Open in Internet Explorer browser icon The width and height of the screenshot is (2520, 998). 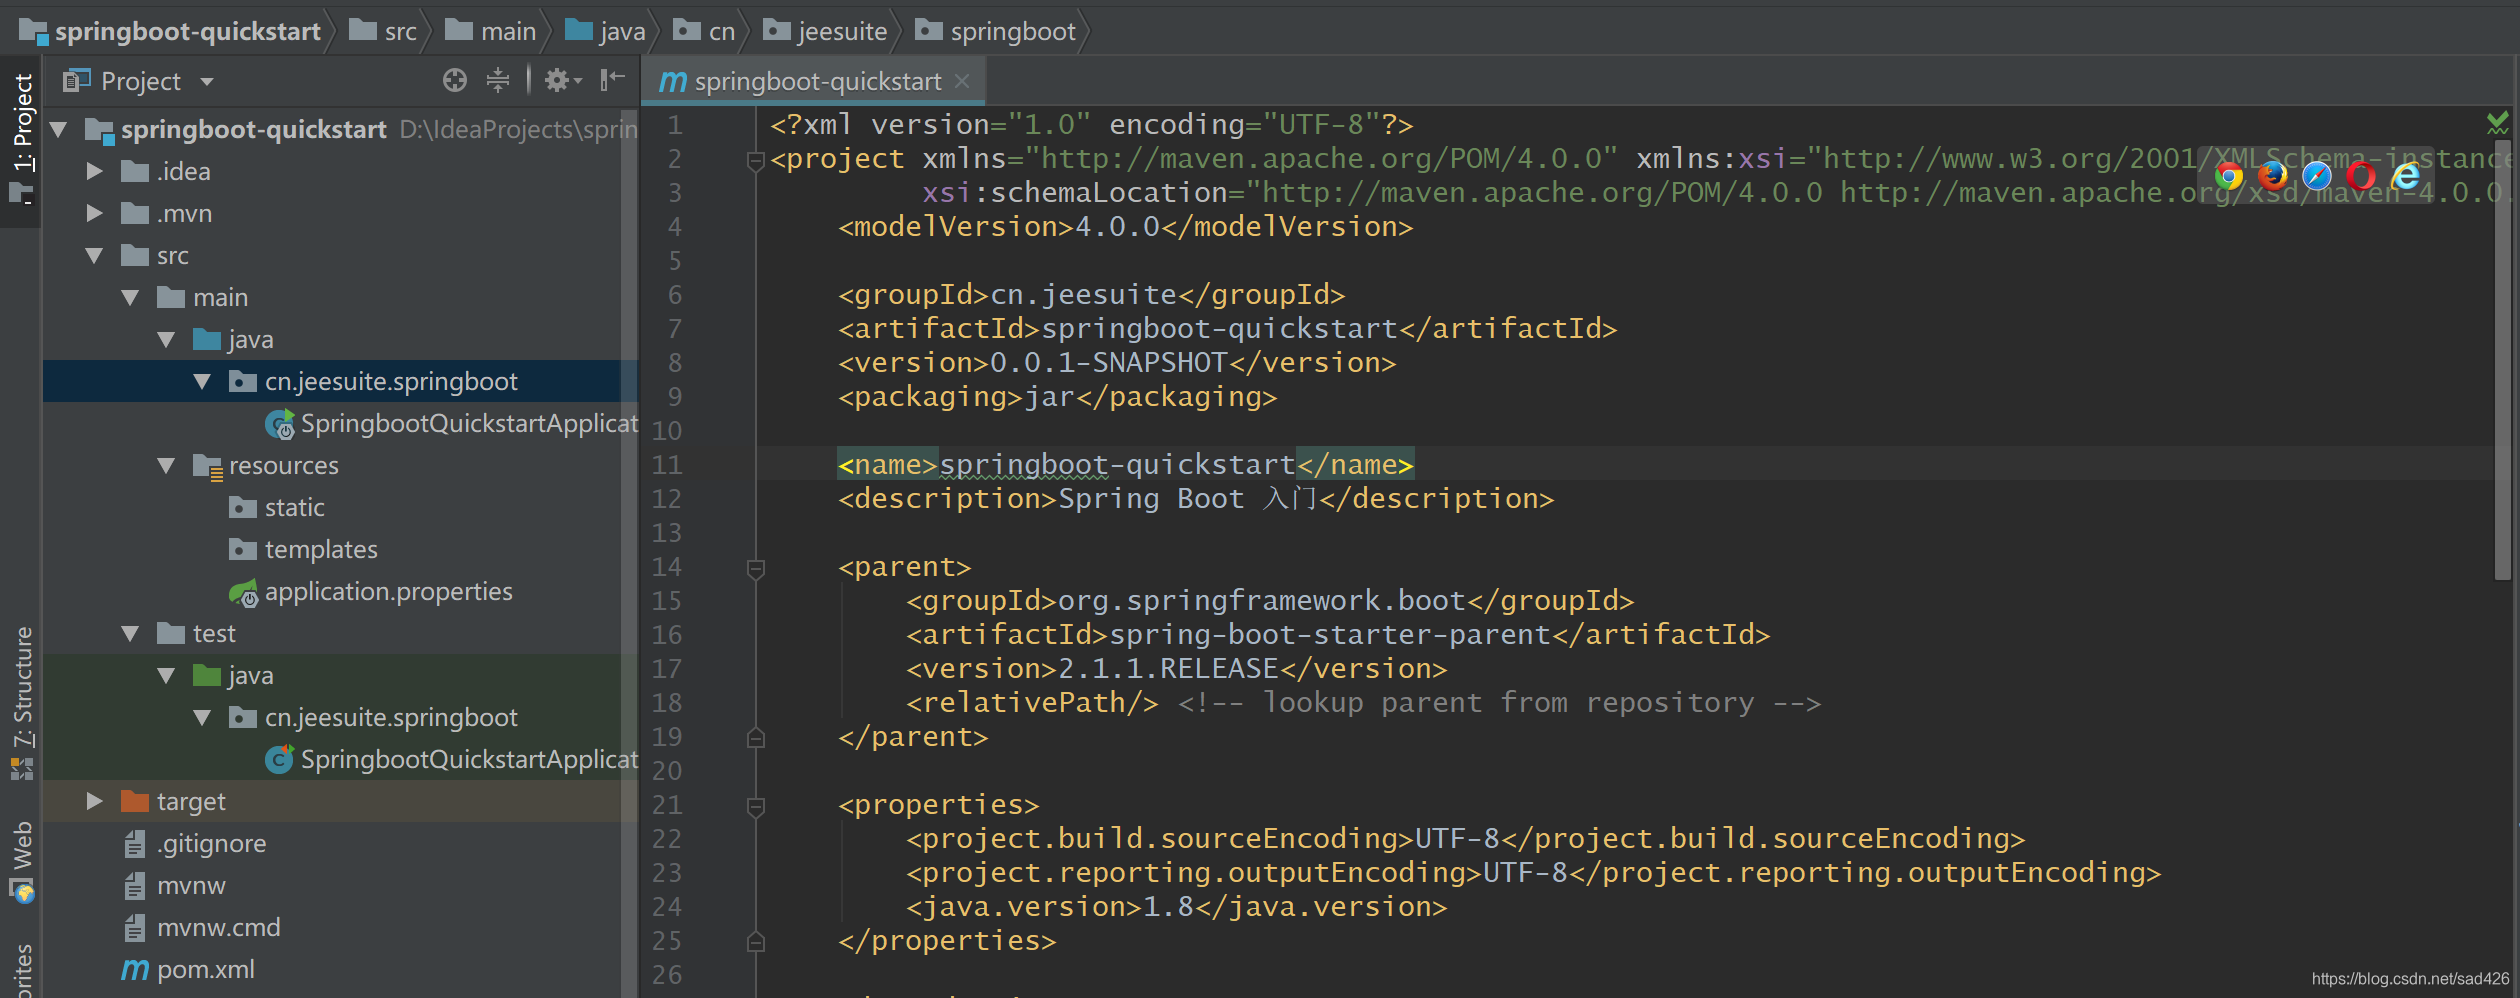(x=2406, y=177)
